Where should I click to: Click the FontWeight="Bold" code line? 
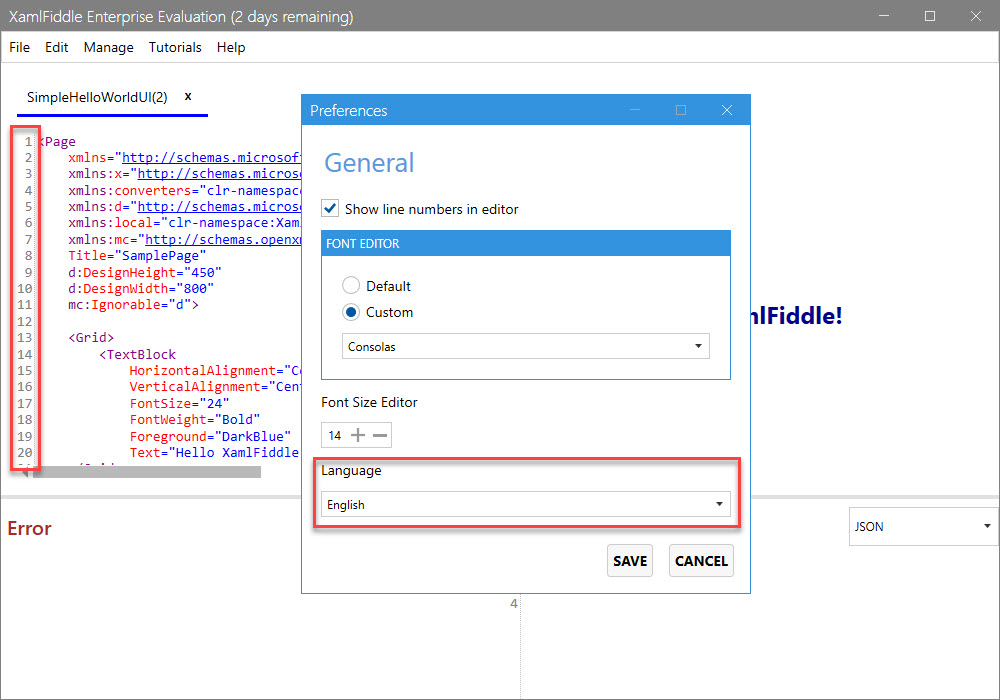[x=195, y=419]
